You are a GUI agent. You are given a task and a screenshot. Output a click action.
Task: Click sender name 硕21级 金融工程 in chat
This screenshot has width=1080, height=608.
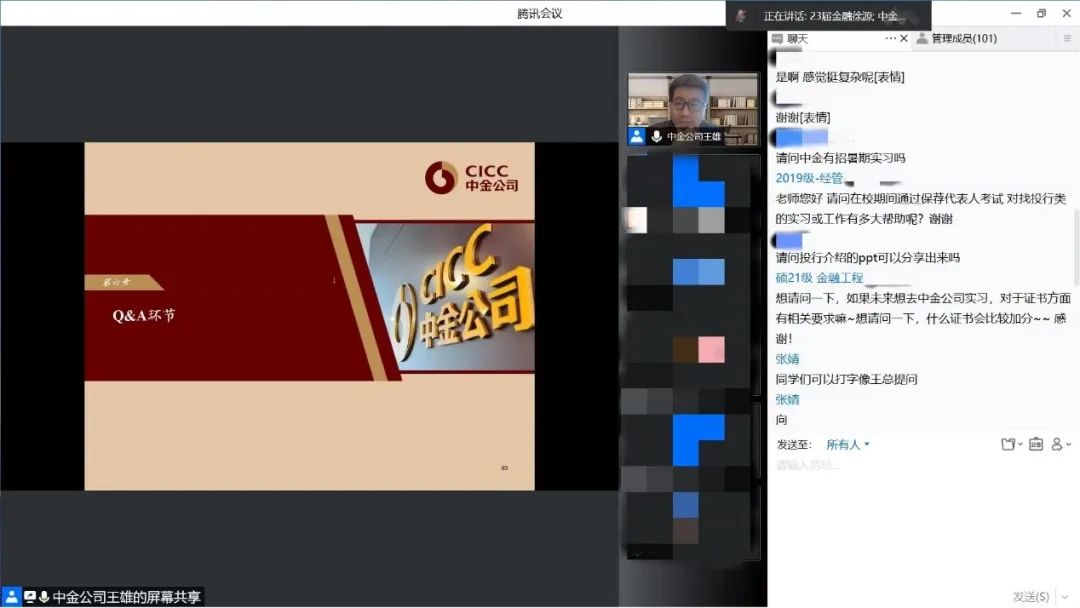[820, 278]
